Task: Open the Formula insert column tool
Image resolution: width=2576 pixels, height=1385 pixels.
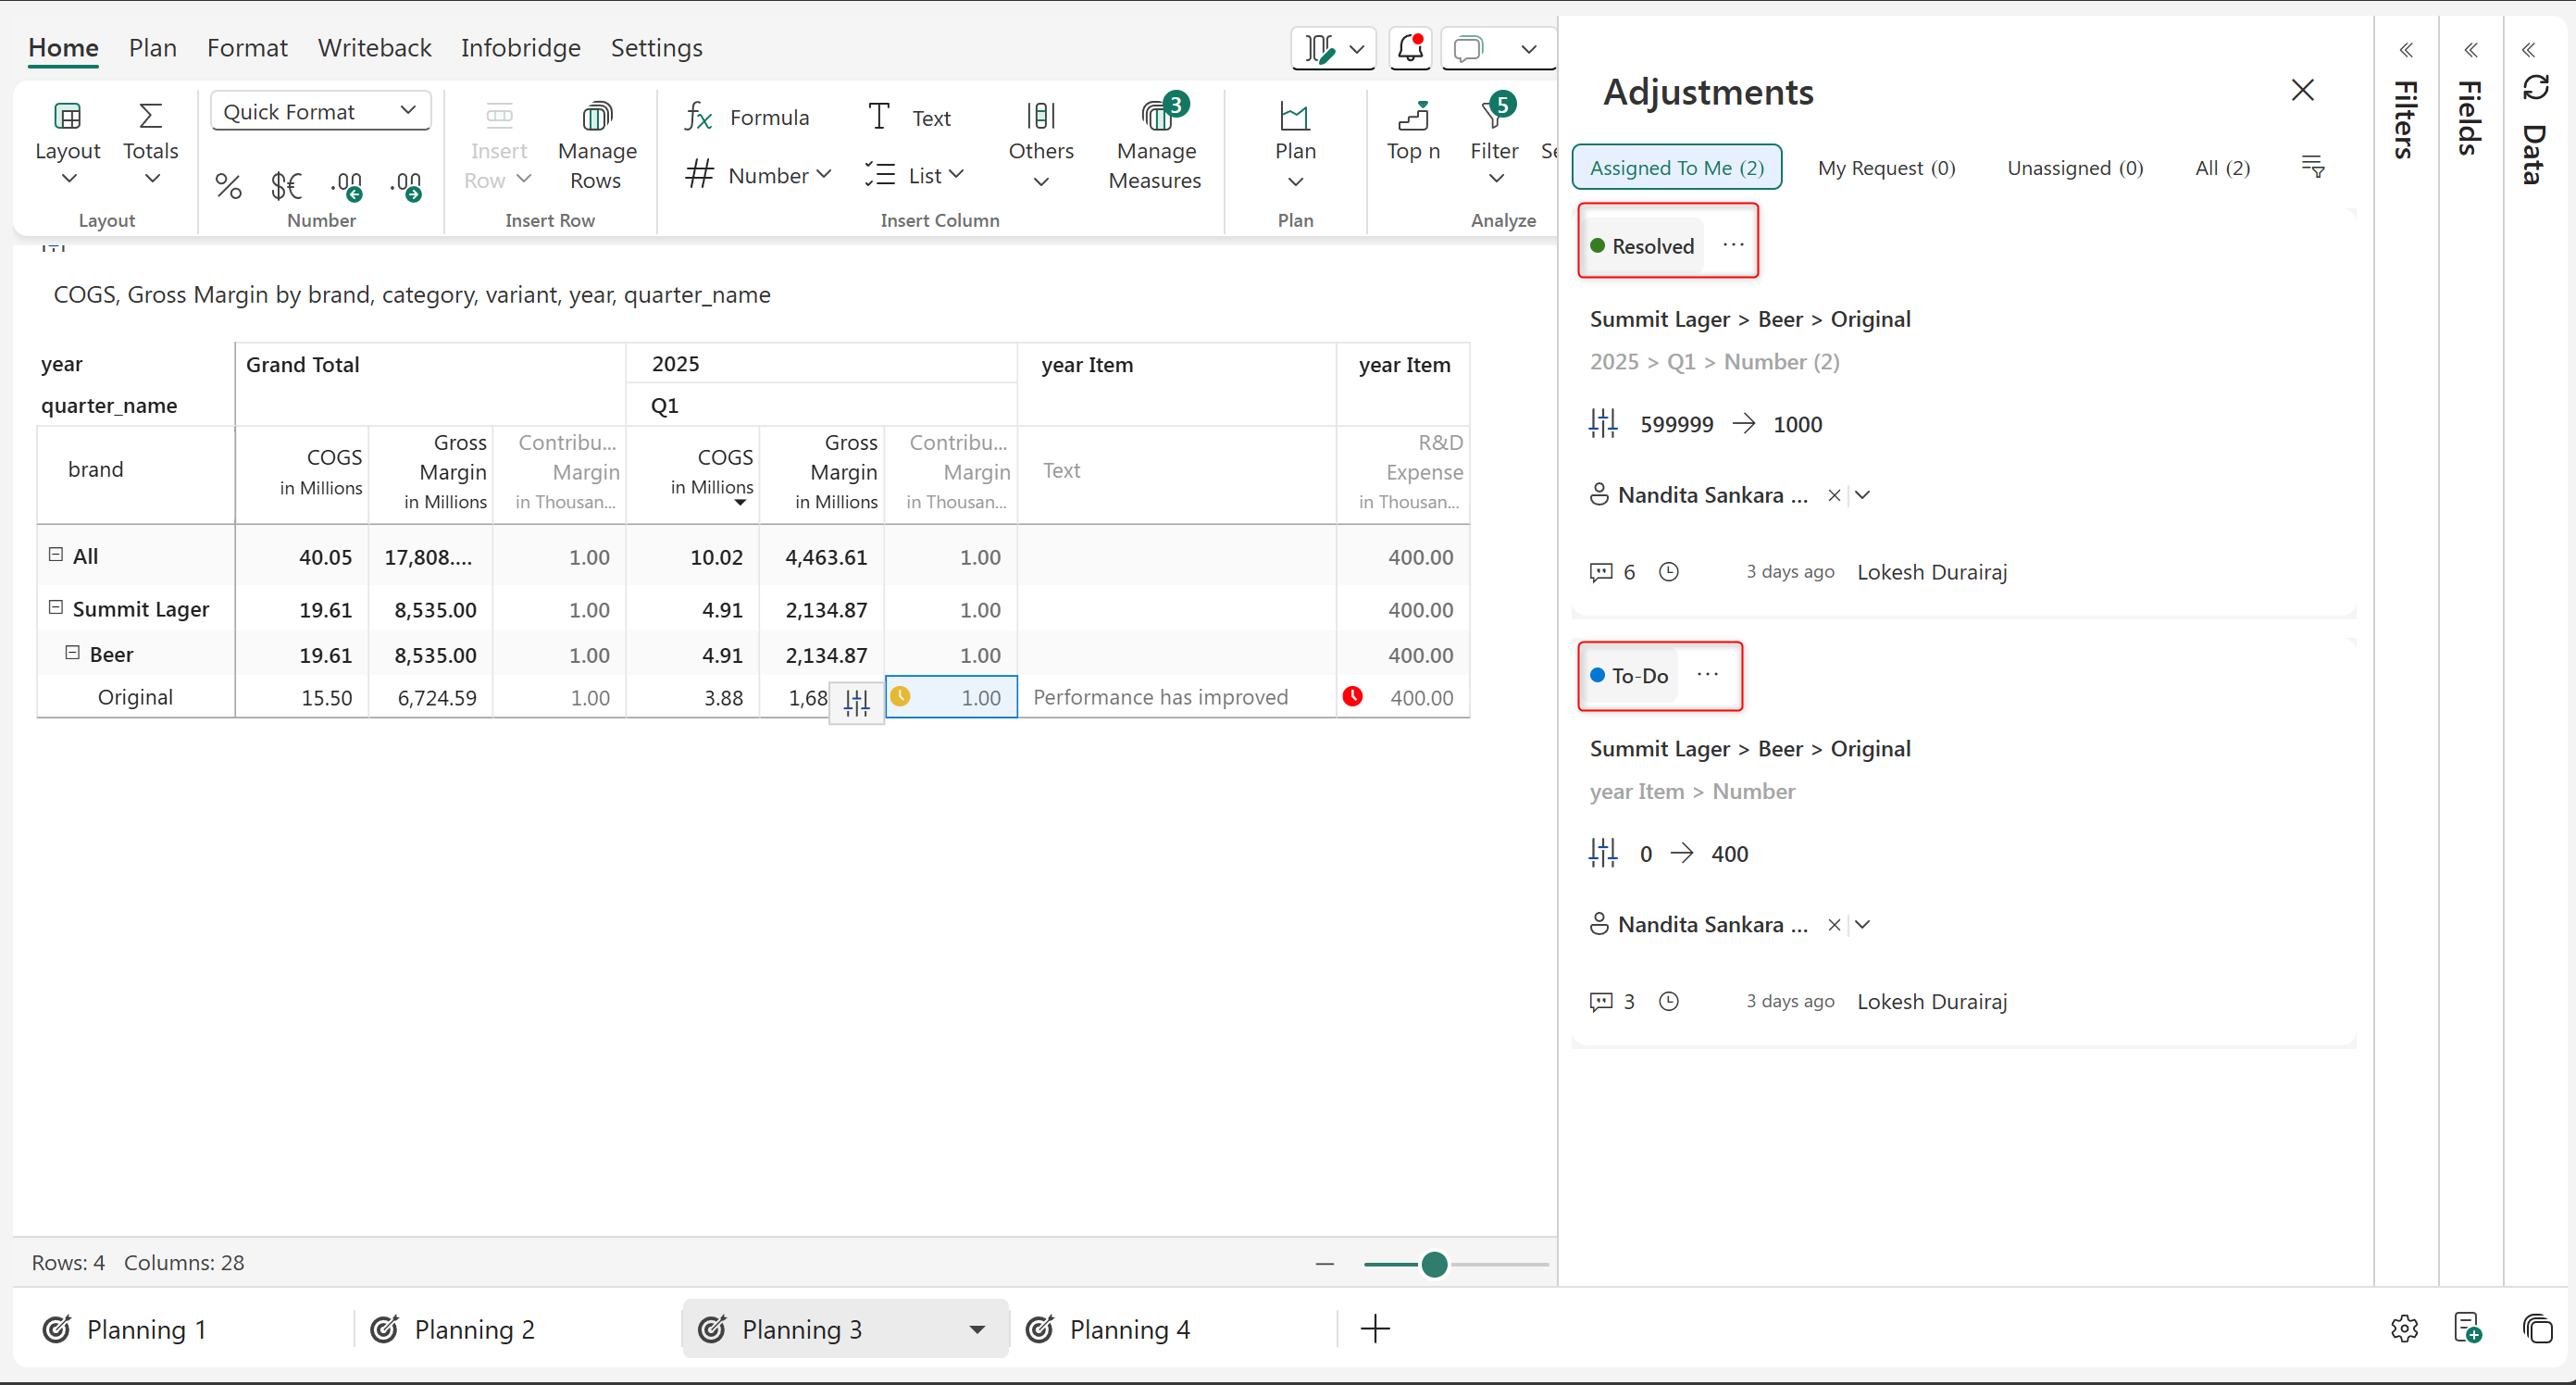Action: 747,117
